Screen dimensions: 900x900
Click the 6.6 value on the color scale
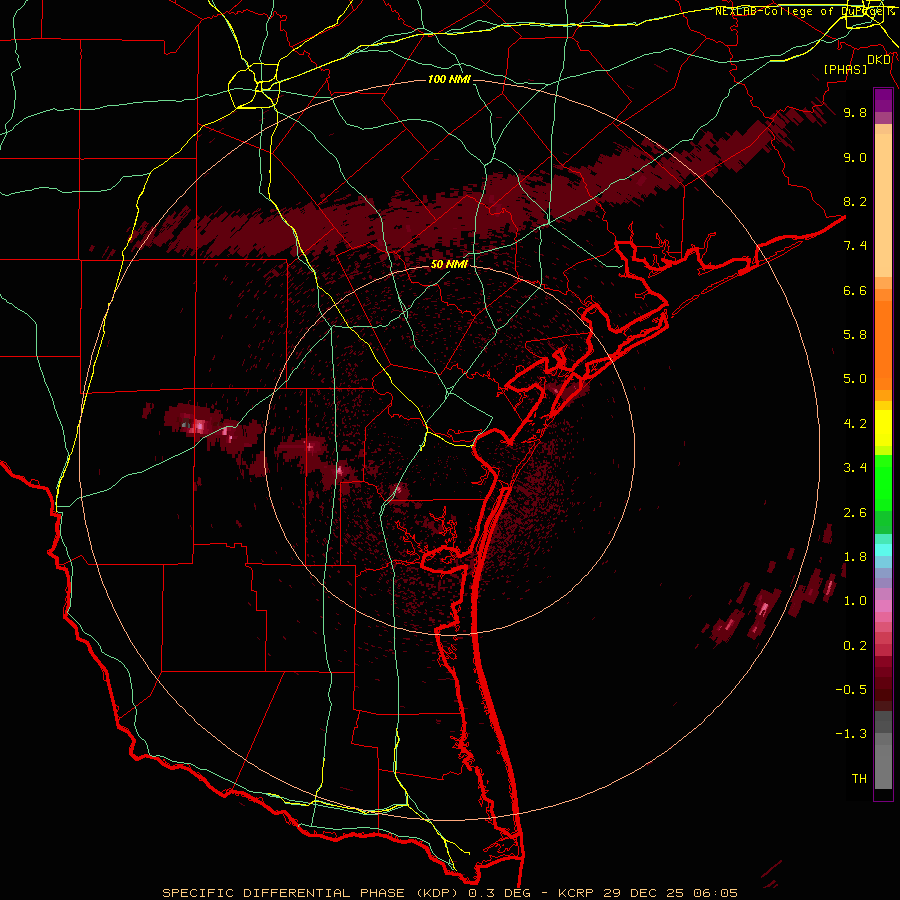click(855, 290)
